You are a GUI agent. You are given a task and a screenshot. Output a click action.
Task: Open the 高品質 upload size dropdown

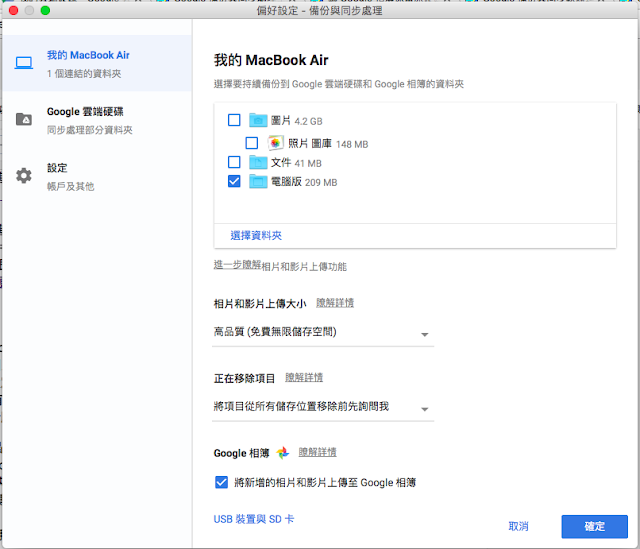323,334
